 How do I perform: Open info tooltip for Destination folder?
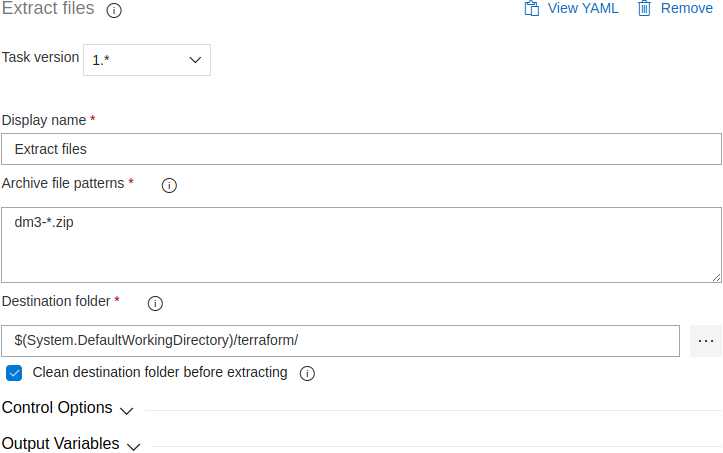[155, 303]
